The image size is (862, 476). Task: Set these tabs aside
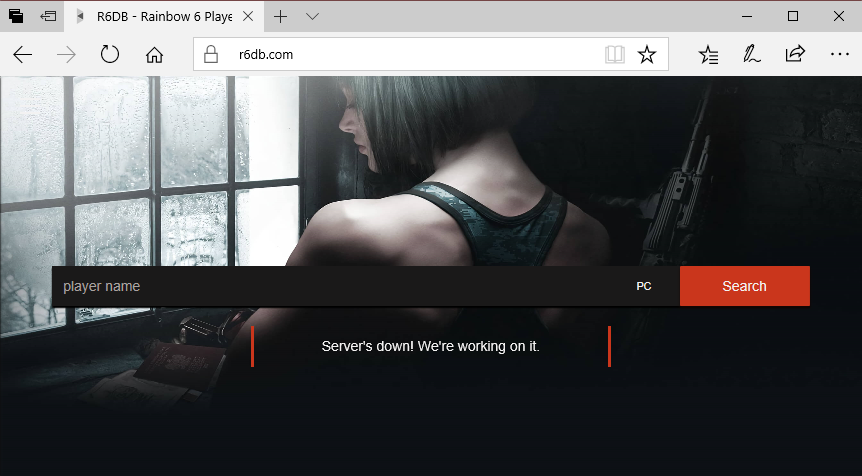pos(48,16)
